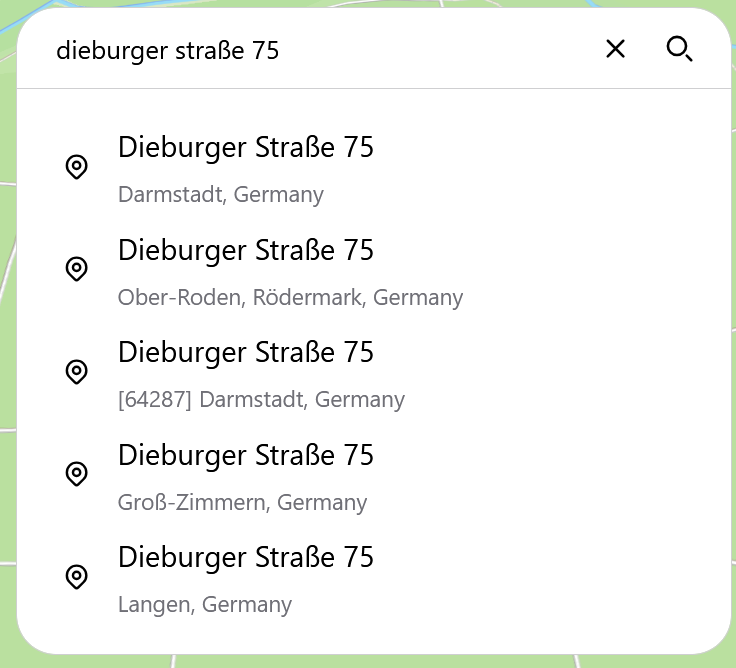This screenshot has width=736, height=668.
Task: Click pin icon beside 'Groß-Zimmern, Germany' result
Action: pos(76,474)
